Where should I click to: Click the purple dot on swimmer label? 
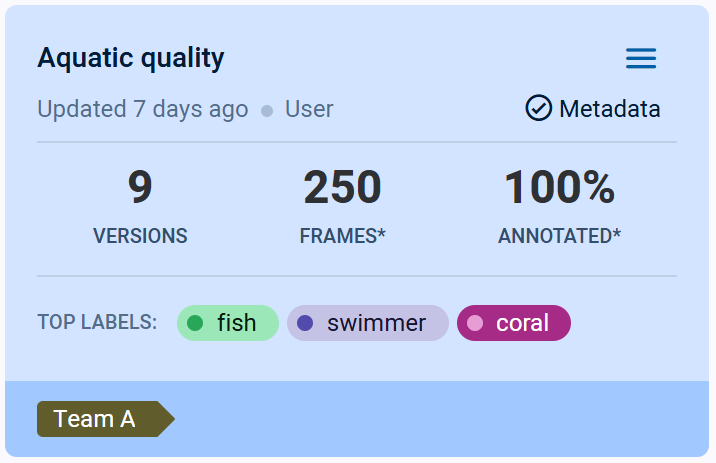click(306, 323)
